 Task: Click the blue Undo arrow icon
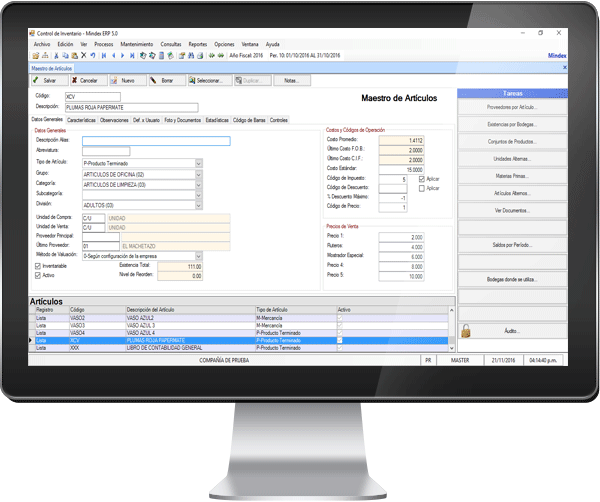point(93,56)
